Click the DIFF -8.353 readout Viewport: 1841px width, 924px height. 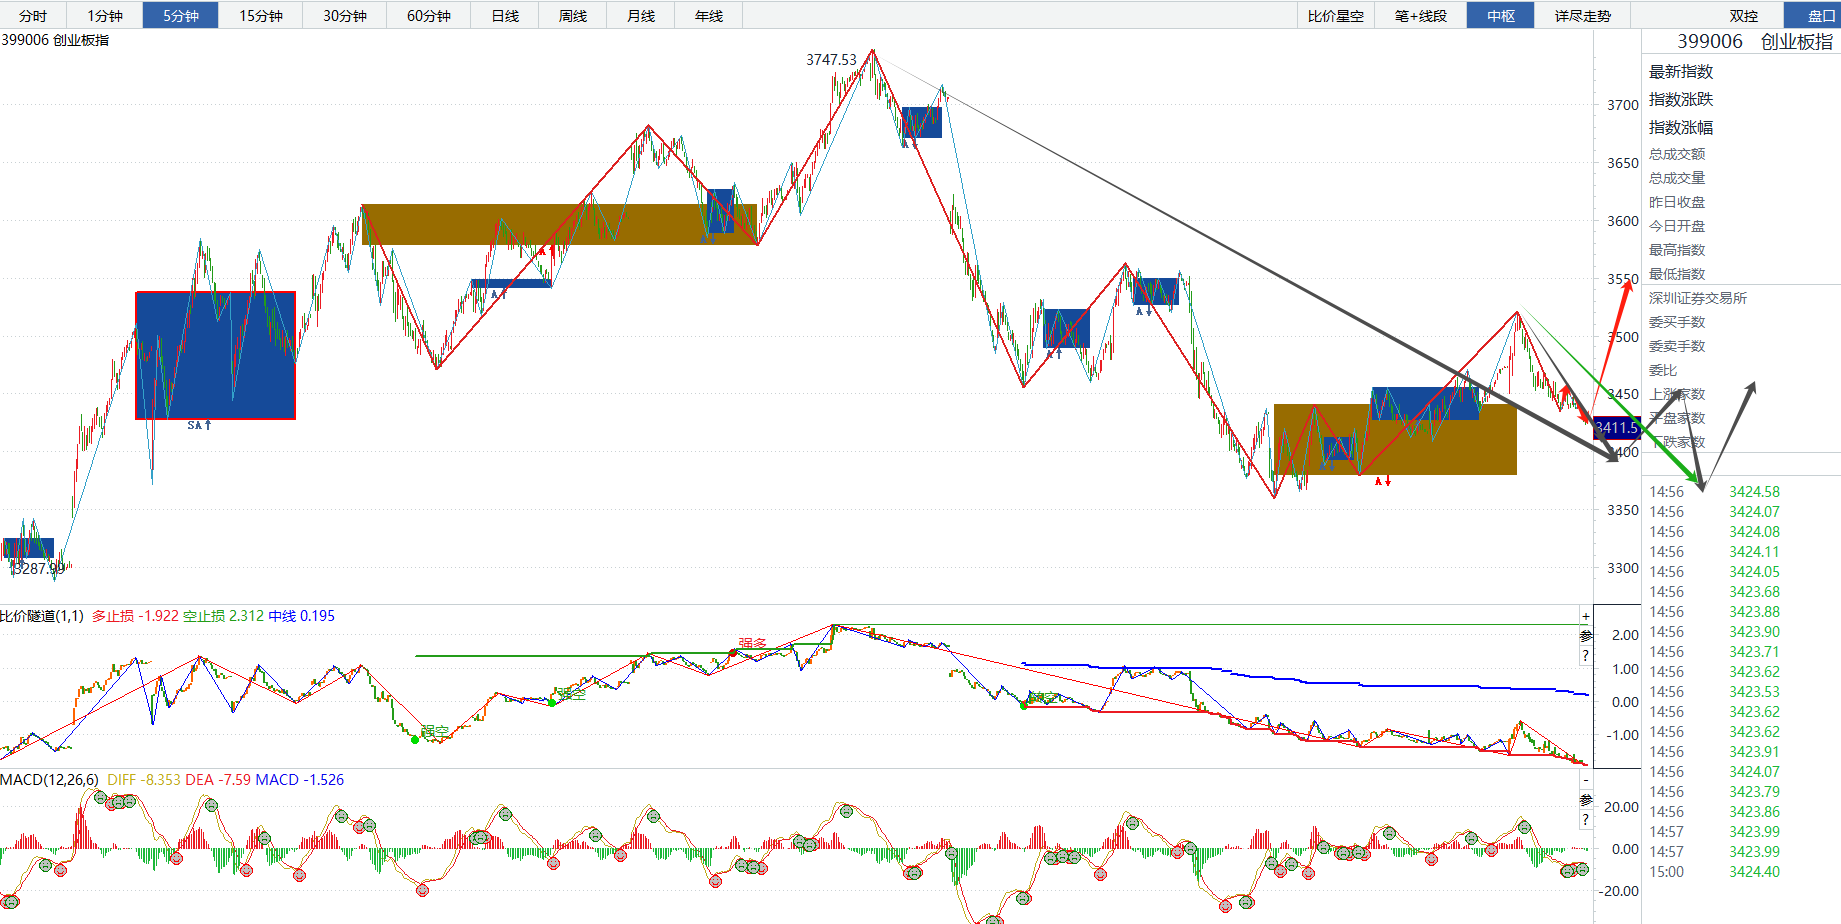click(x=144, y=780)
